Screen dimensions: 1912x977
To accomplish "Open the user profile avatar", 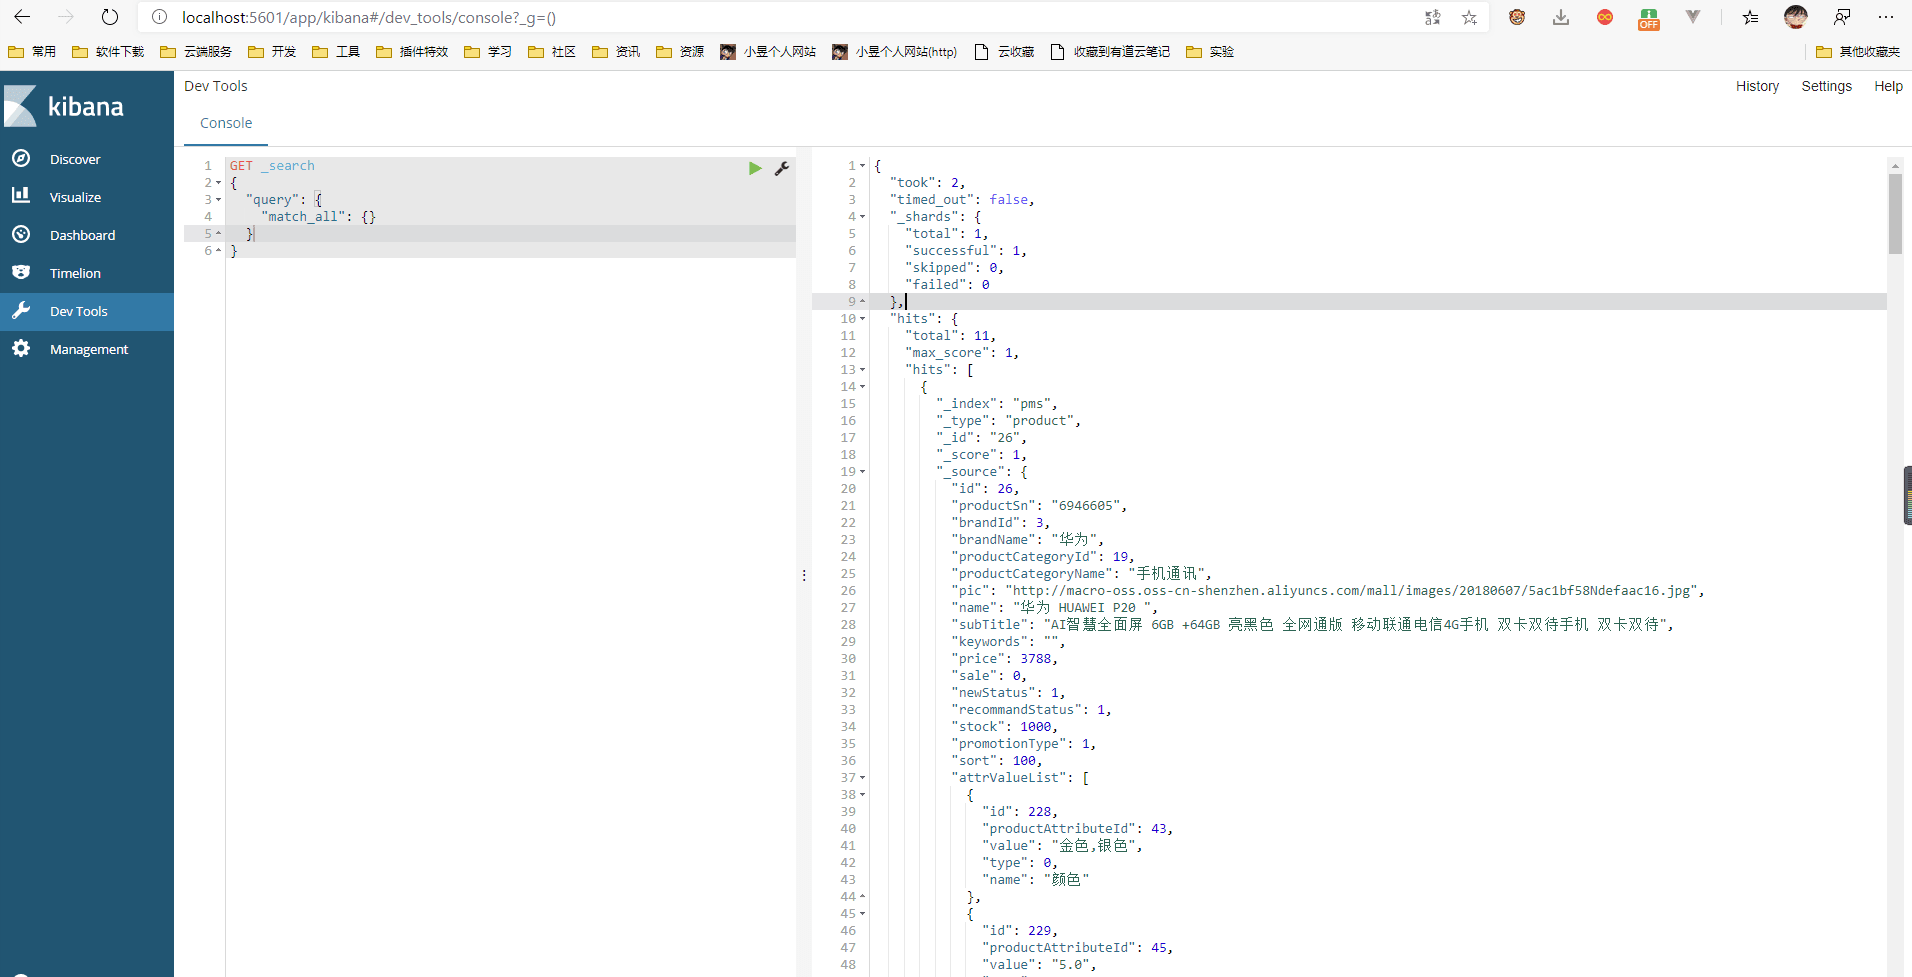I will pos(1796,17).
